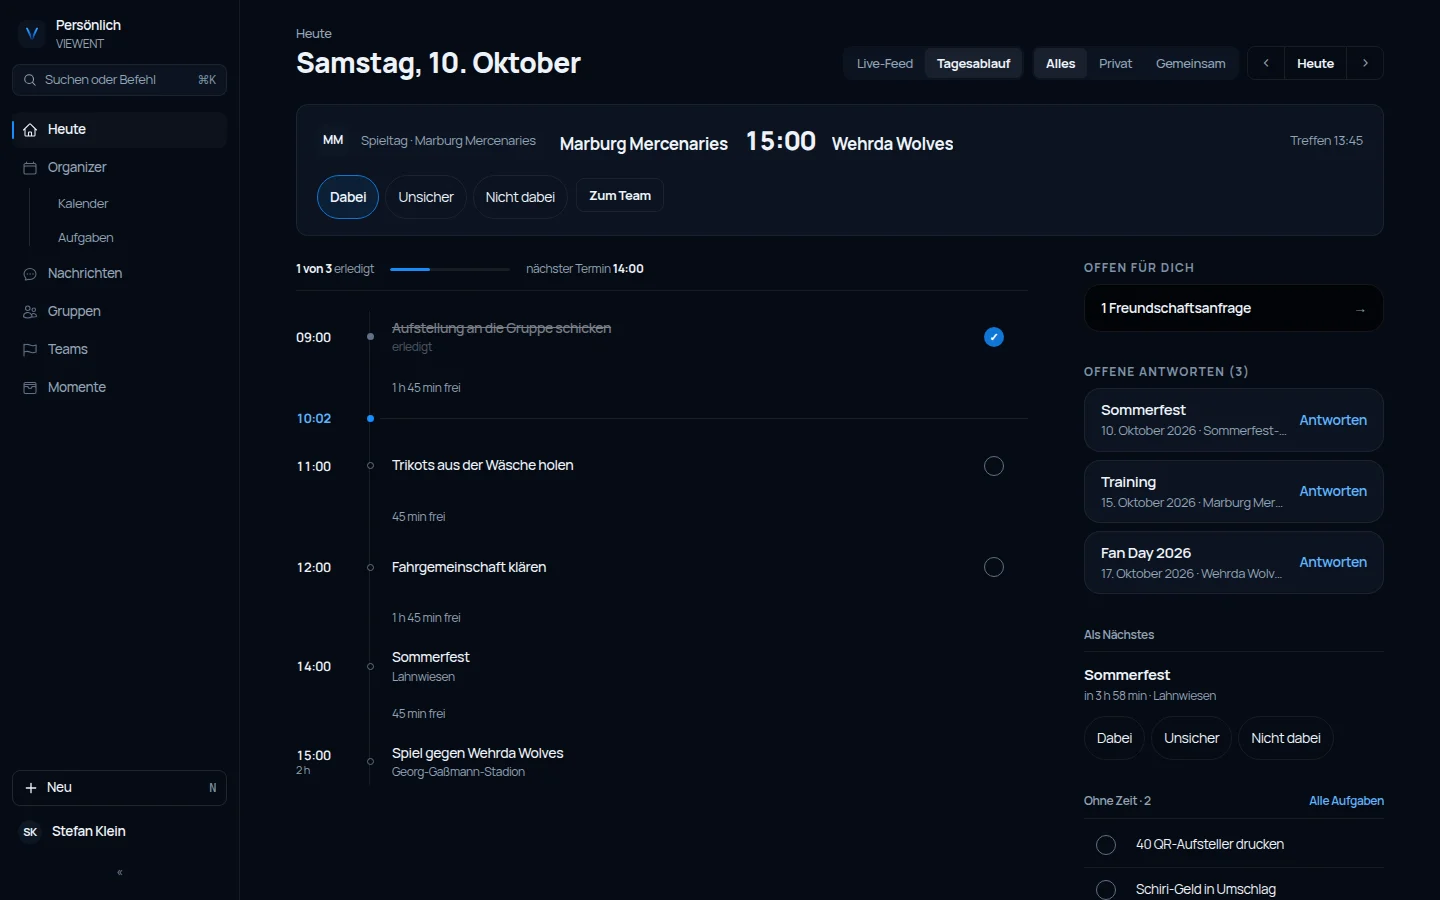This screenshot has height=900, width=1440.
Task: Mark Fahrgemeinschaft klären as done
Action: [994, 567]
